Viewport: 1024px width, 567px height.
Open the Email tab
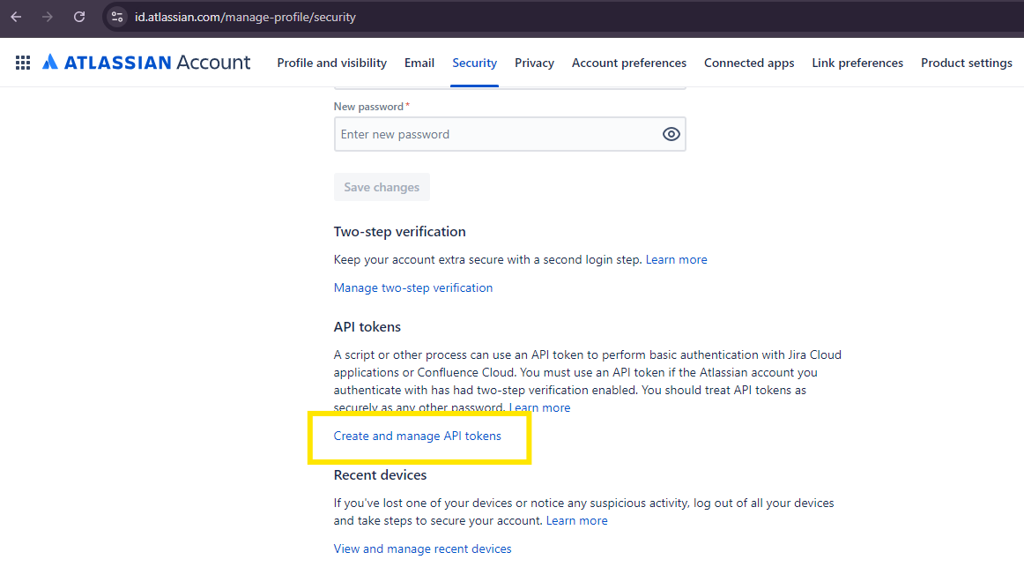click(x=419, y=63)
